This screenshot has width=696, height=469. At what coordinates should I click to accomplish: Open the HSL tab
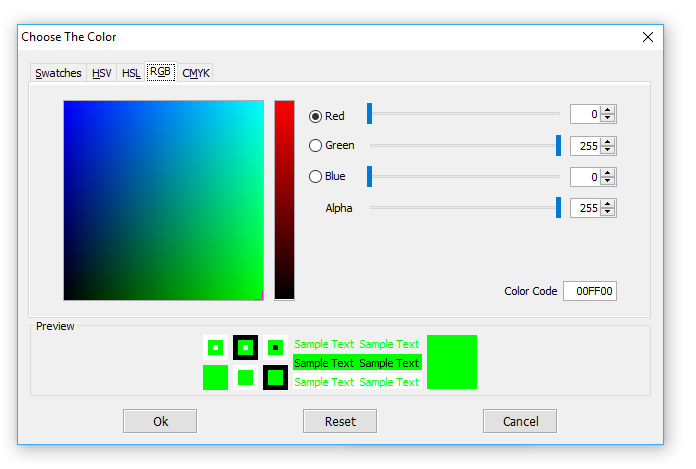pyautogui.click(x=131, y=73)
